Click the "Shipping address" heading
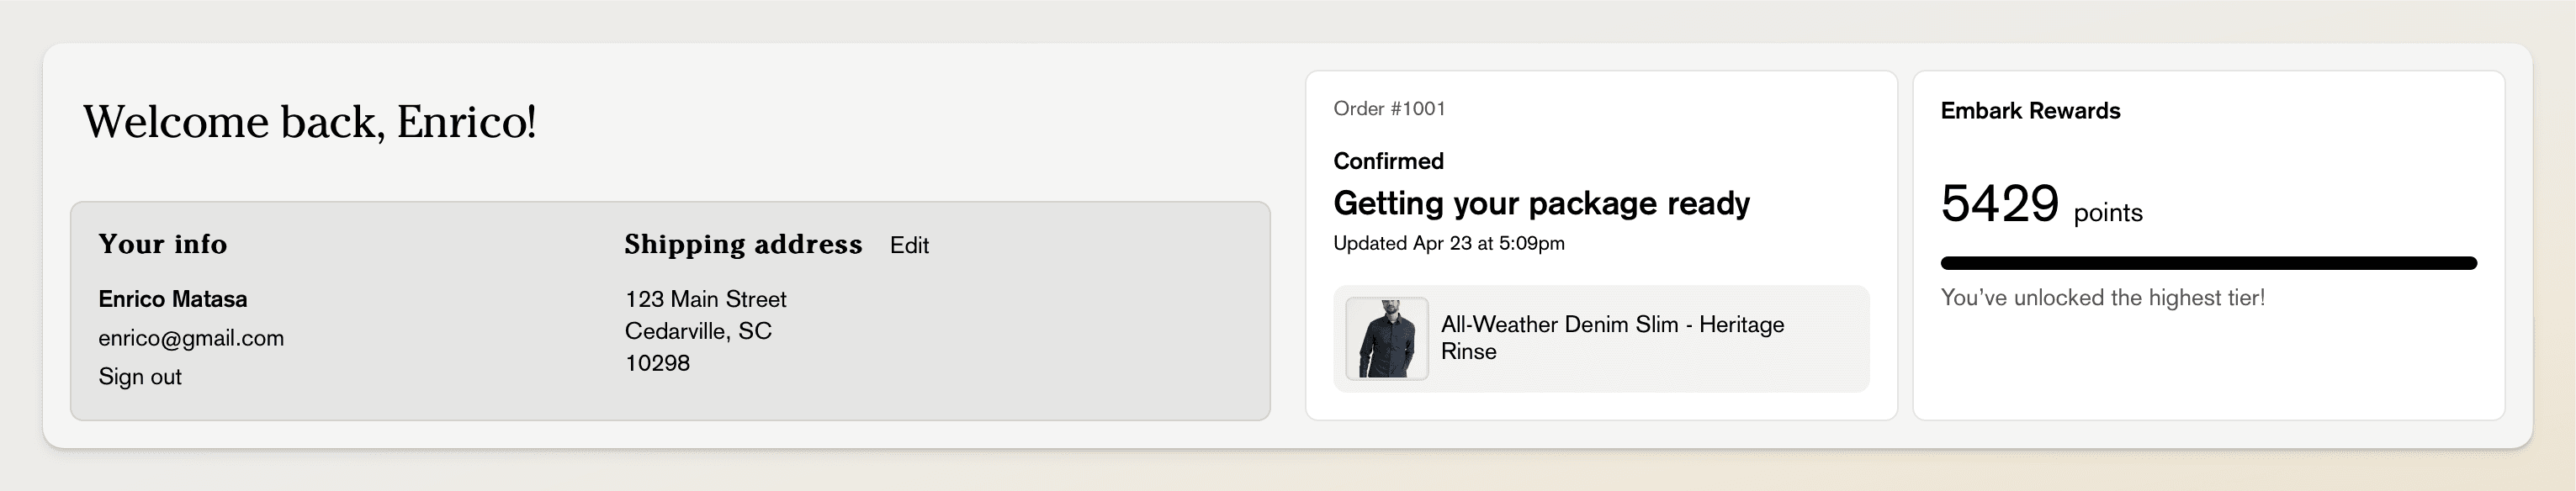Viewport: 2576px width, 491px height. click(x=743, y=245)
